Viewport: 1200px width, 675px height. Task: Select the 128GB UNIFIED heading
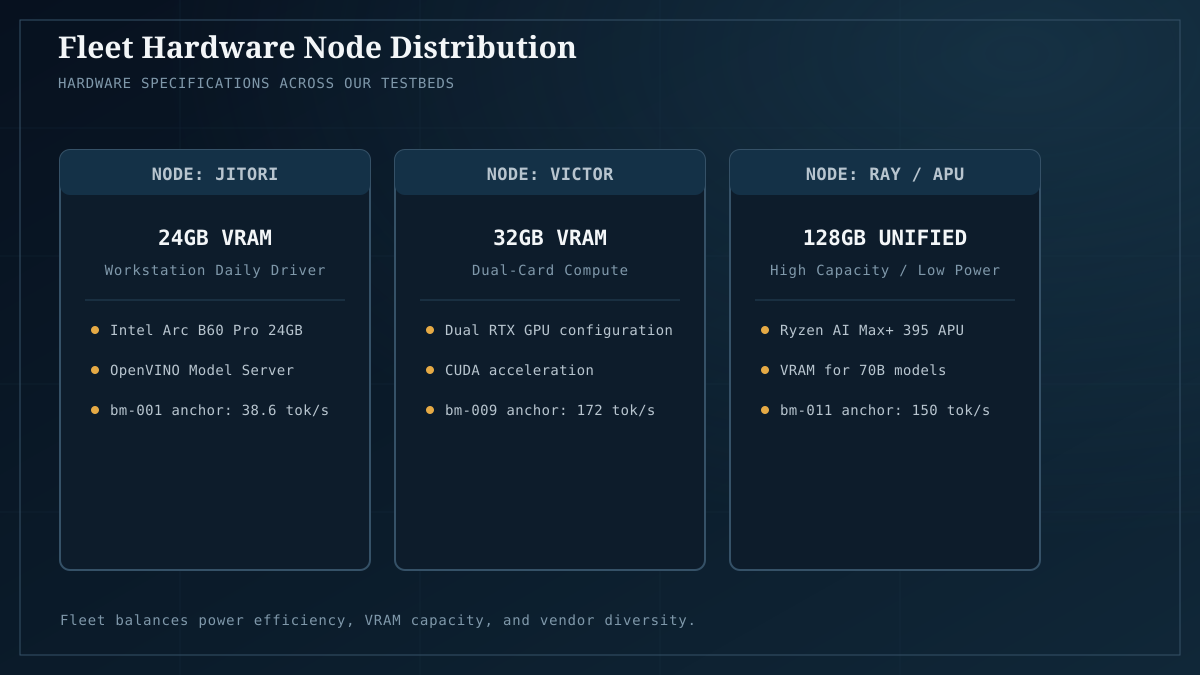(x=885, y=238)
